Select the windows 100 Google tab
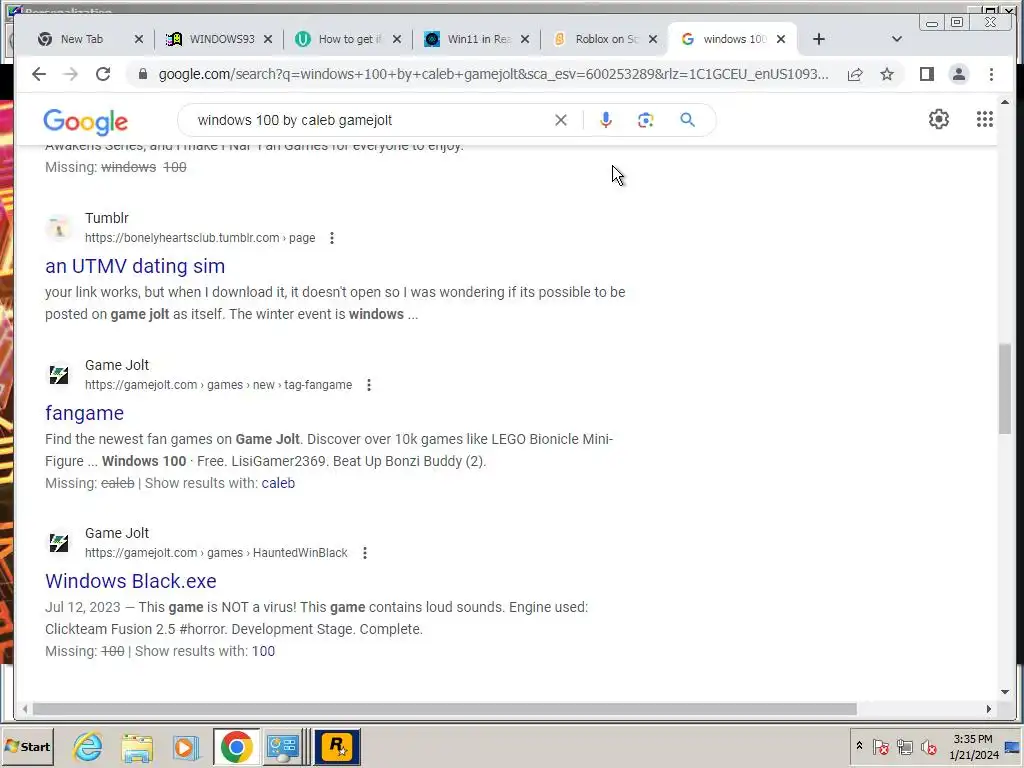The width and height of the screenshot is (1024, 768). [x=733, y=39]
